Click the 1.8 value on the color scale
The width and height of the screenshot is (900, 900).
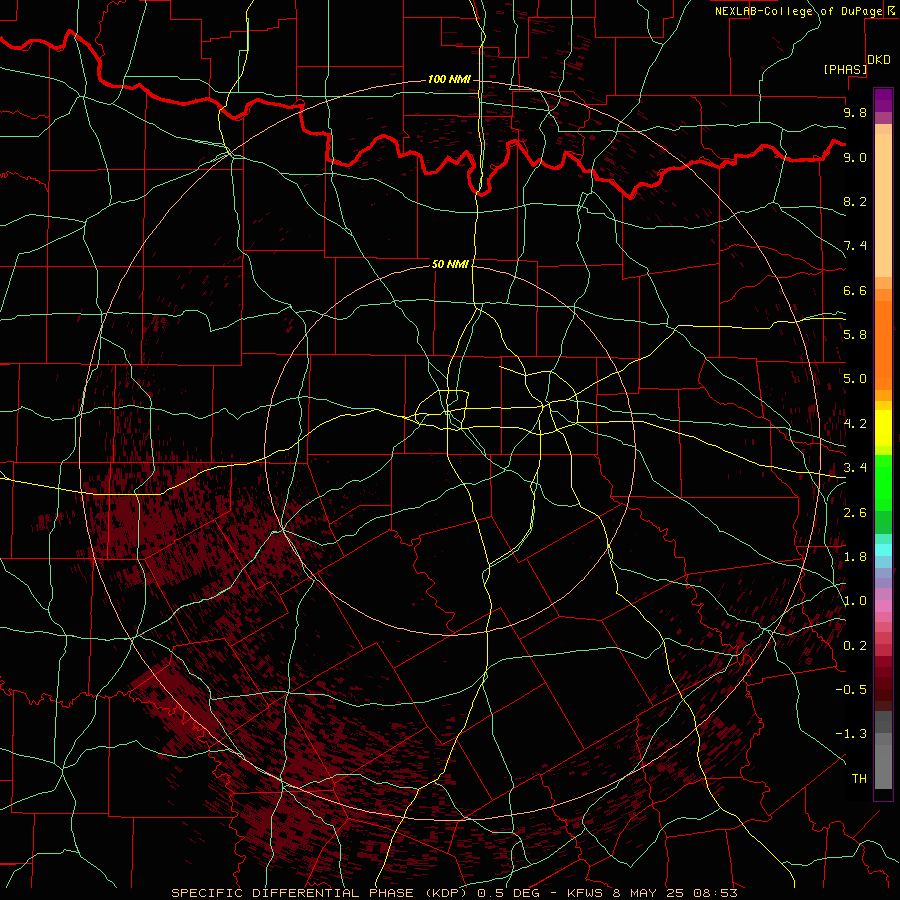coord(855,557)
